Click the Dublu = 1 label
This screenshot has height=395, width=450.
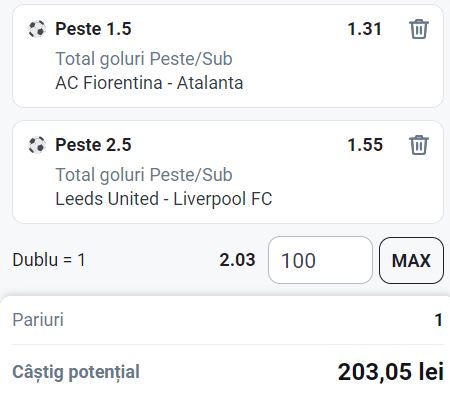[49, 260]
